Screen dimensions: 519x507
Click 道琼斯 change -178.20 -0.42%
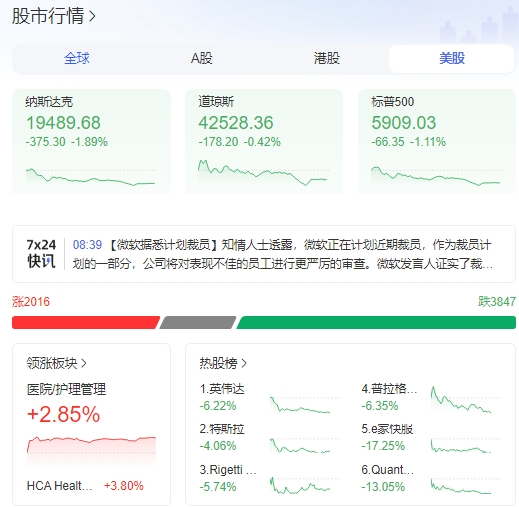pos(240,142)
